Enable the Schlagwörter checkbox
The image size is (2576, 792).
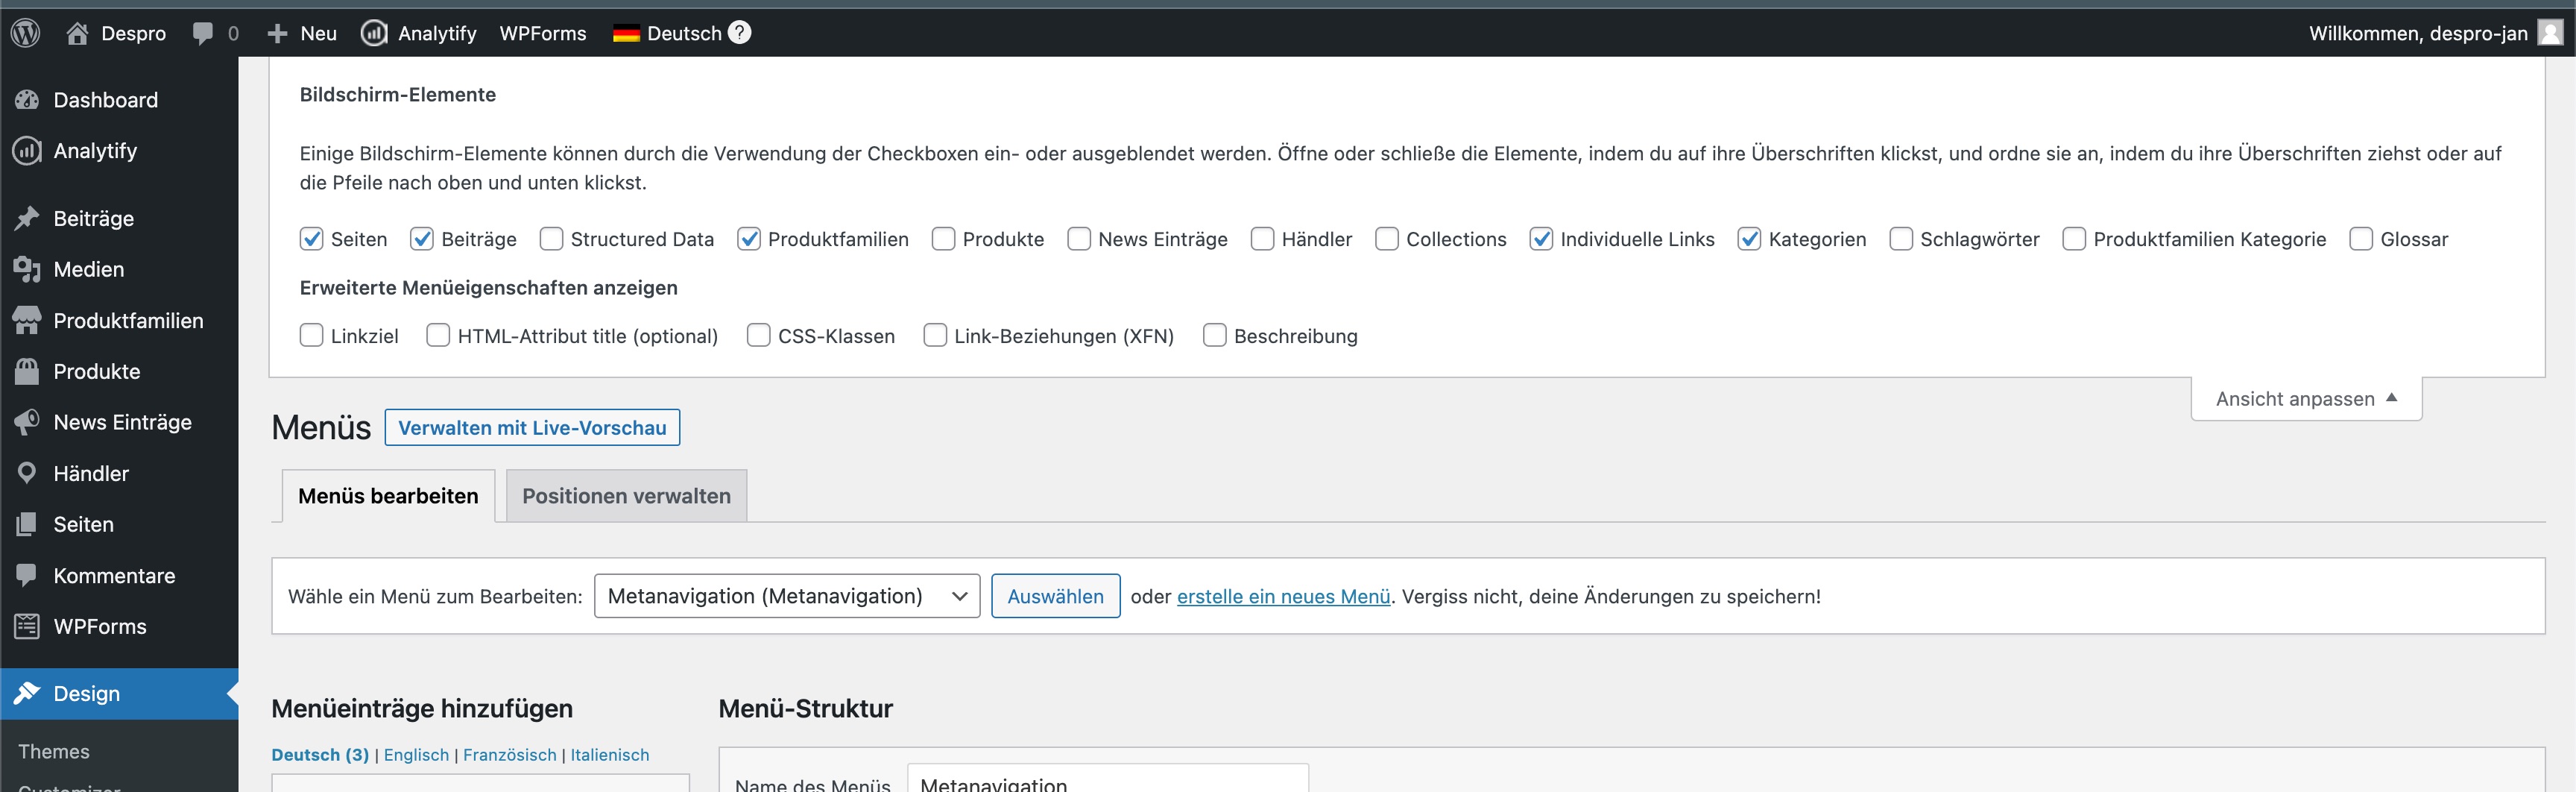tap(1901, 239)
